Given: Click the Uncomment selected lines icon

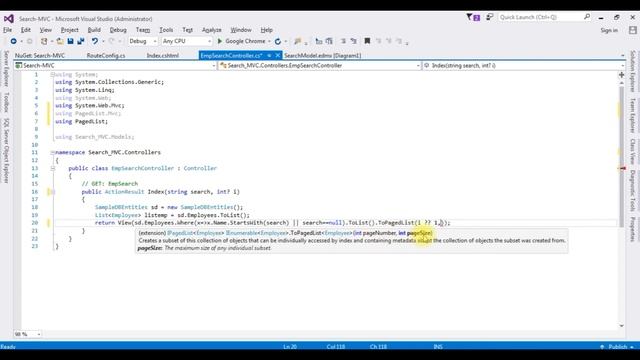Looking at the screenshot, I should [329, 41].
